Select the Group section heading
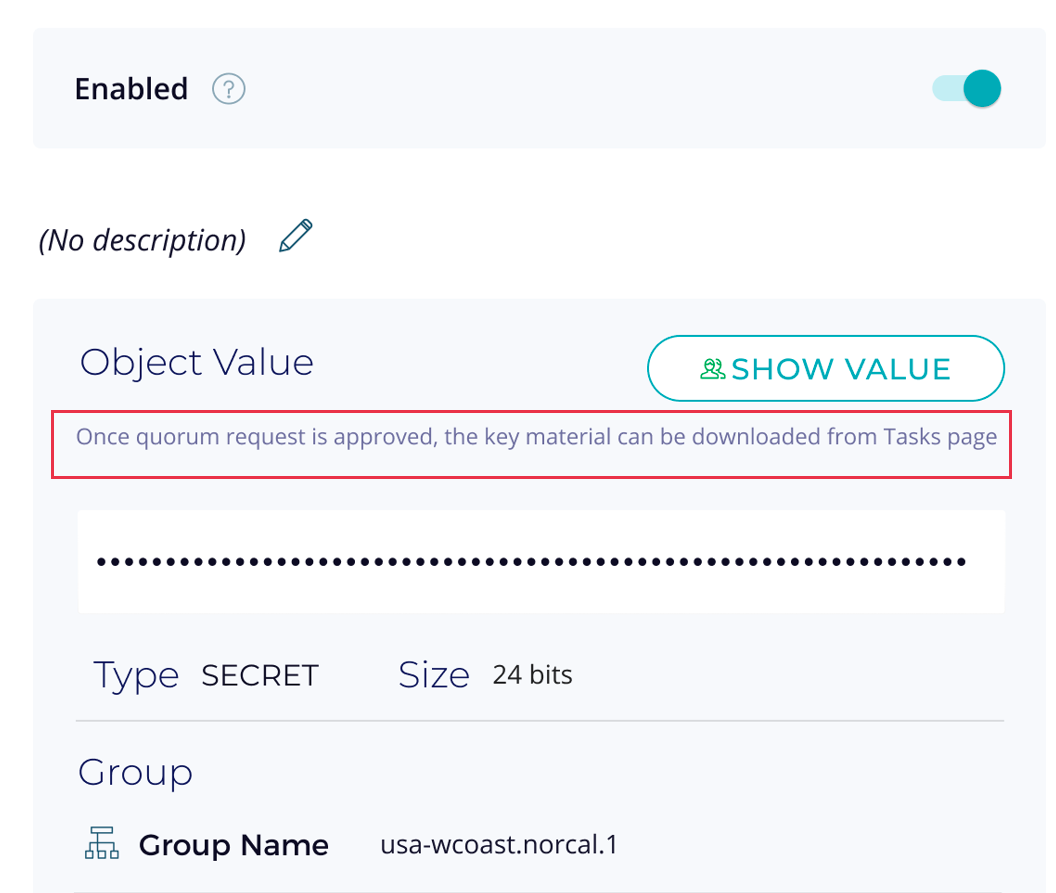Image resolution: width=1056 pixels, height=893 pixels. coord(135,772)
